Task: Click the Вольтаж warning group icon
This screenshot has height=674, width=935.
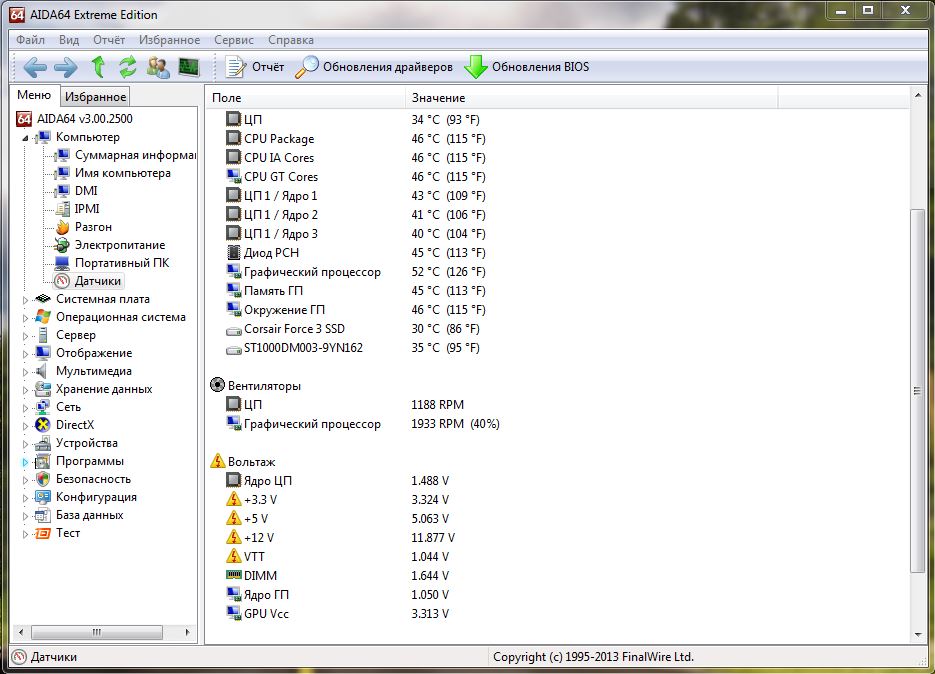Action: click(218, 461)
